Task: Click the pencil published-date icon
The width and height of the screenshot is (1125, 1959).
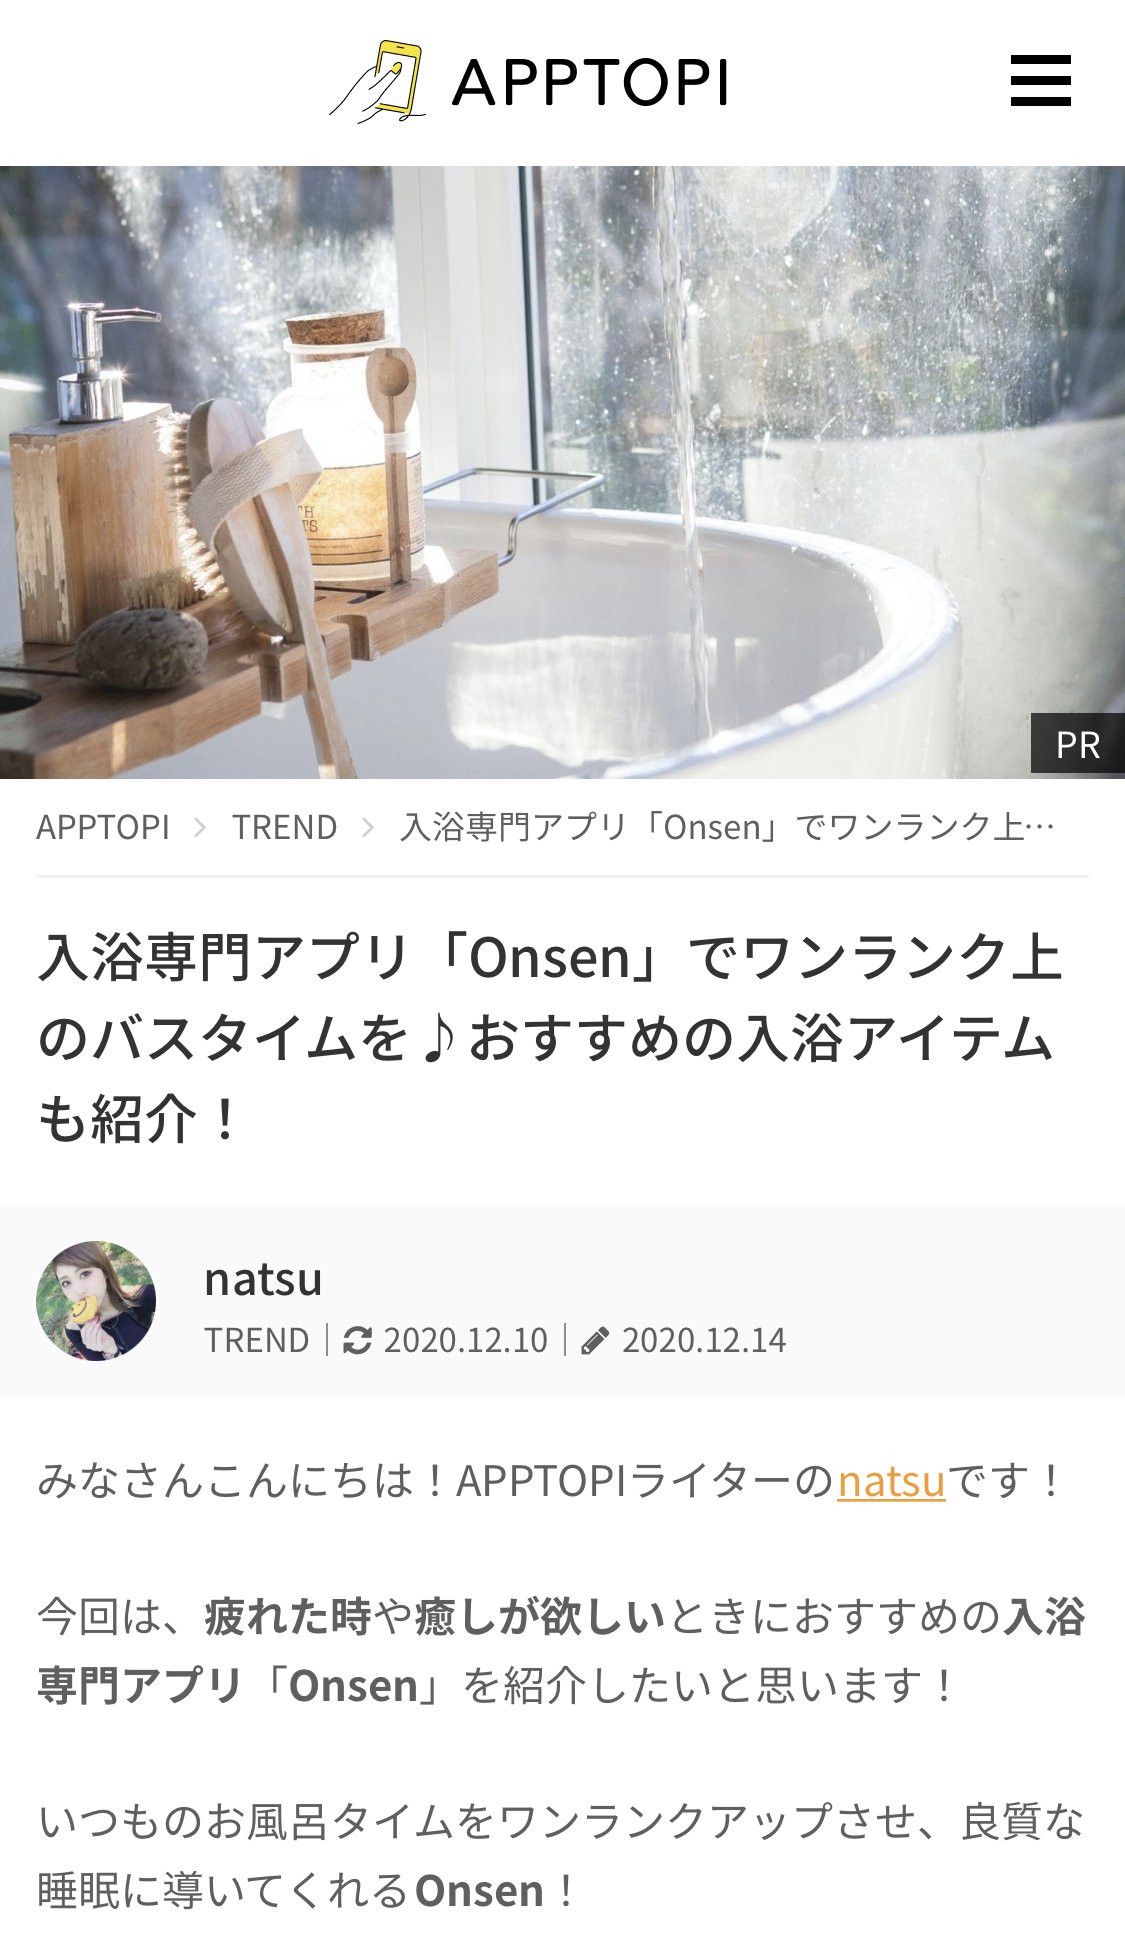Action: click(x=595, y=1340)
